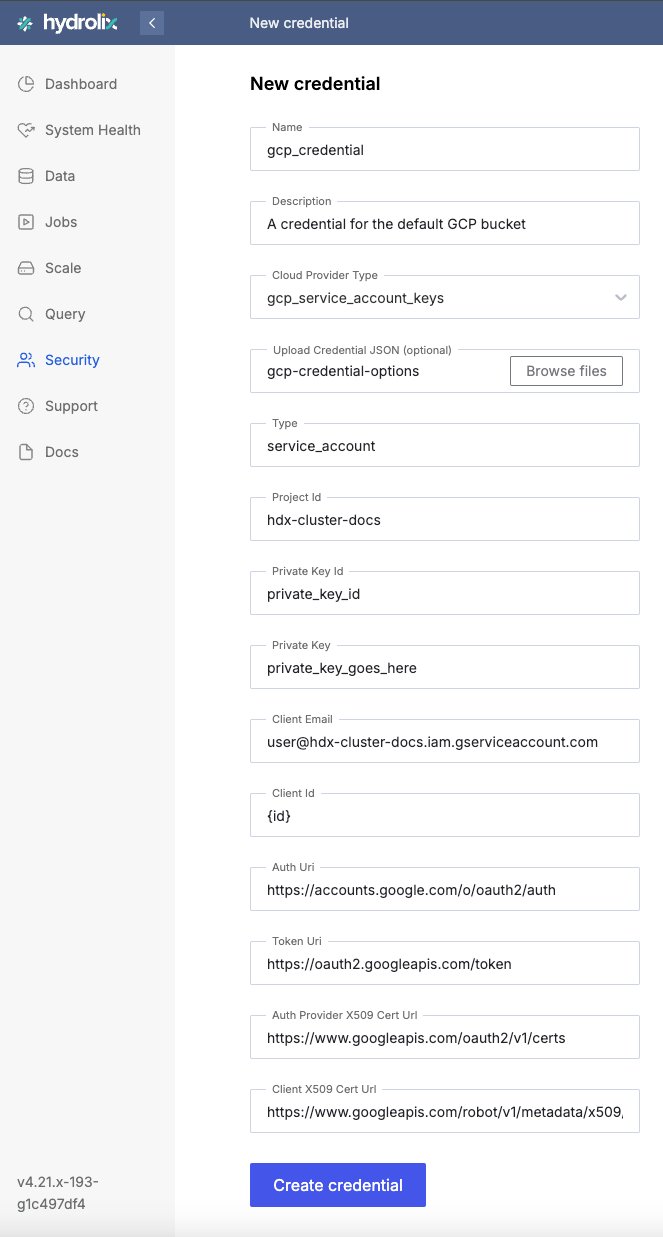Open Security via the users icon
663x1237 pixels.
(29, 360)
